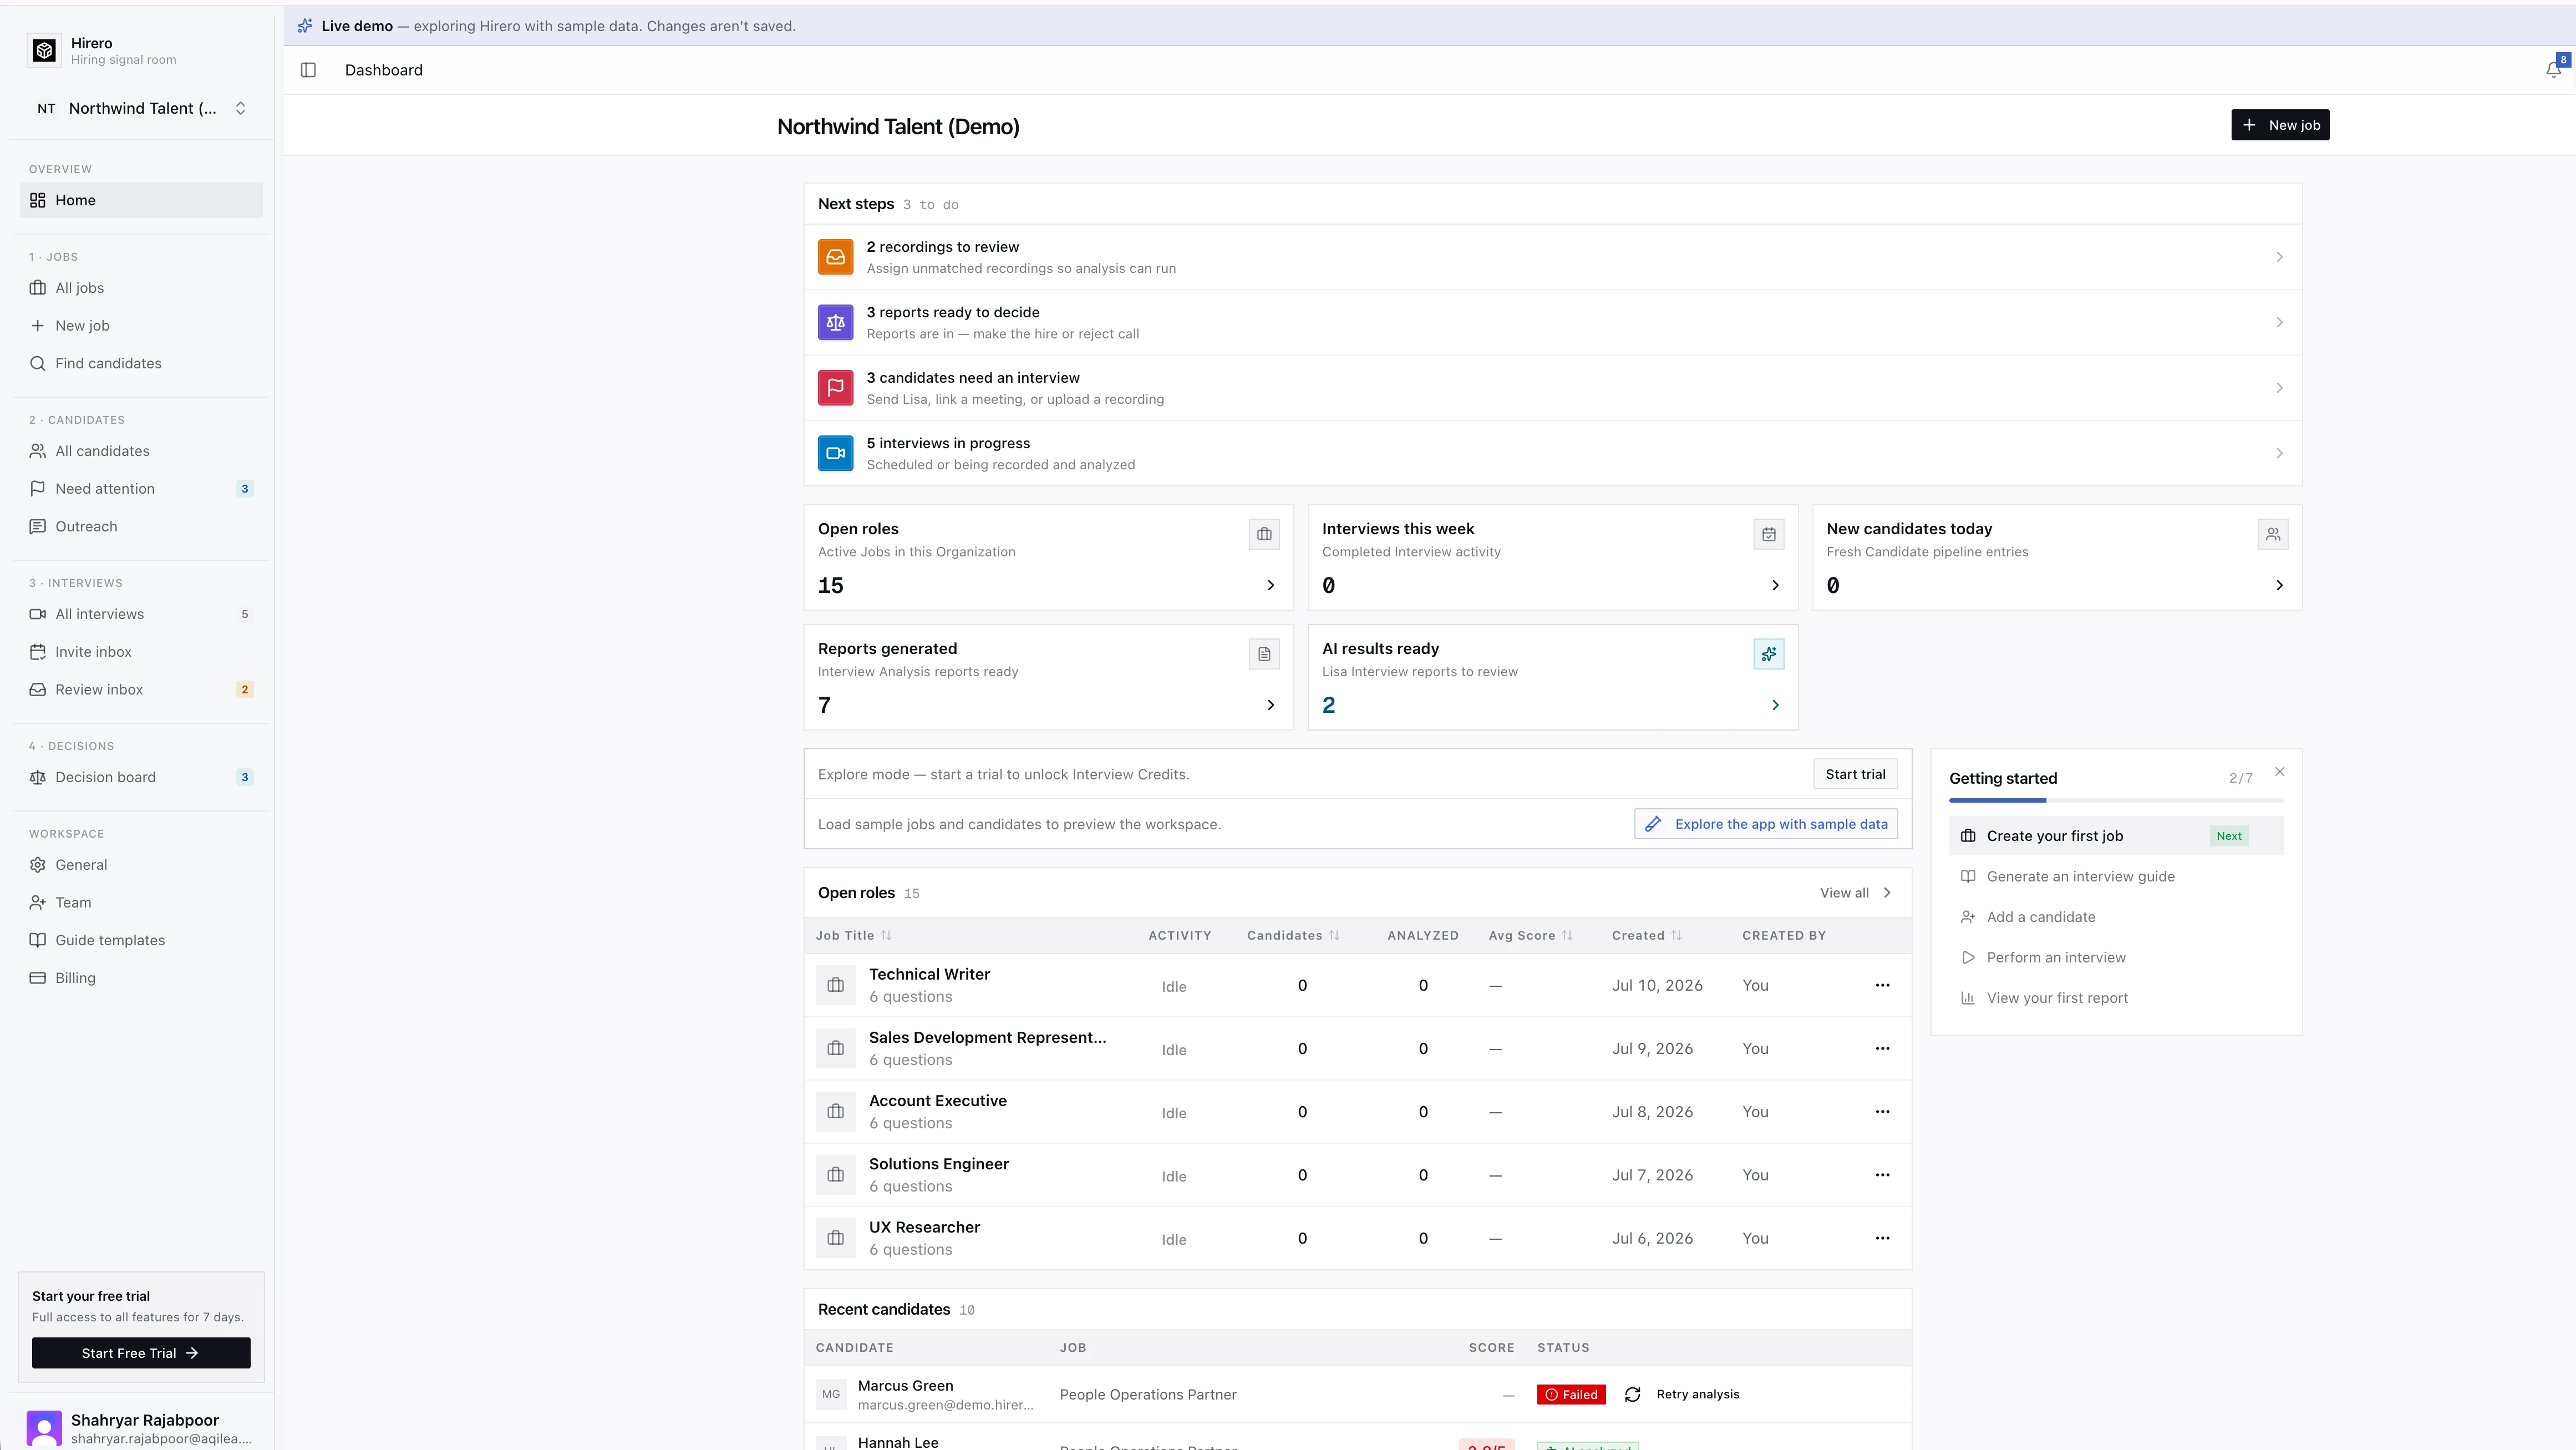Open the more options menu for Solutions Engineer

coord(1882,1175)
